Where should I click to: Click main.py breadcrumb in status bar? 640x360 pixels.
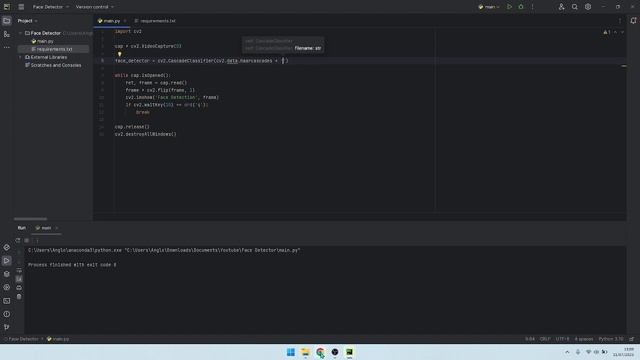58,339
